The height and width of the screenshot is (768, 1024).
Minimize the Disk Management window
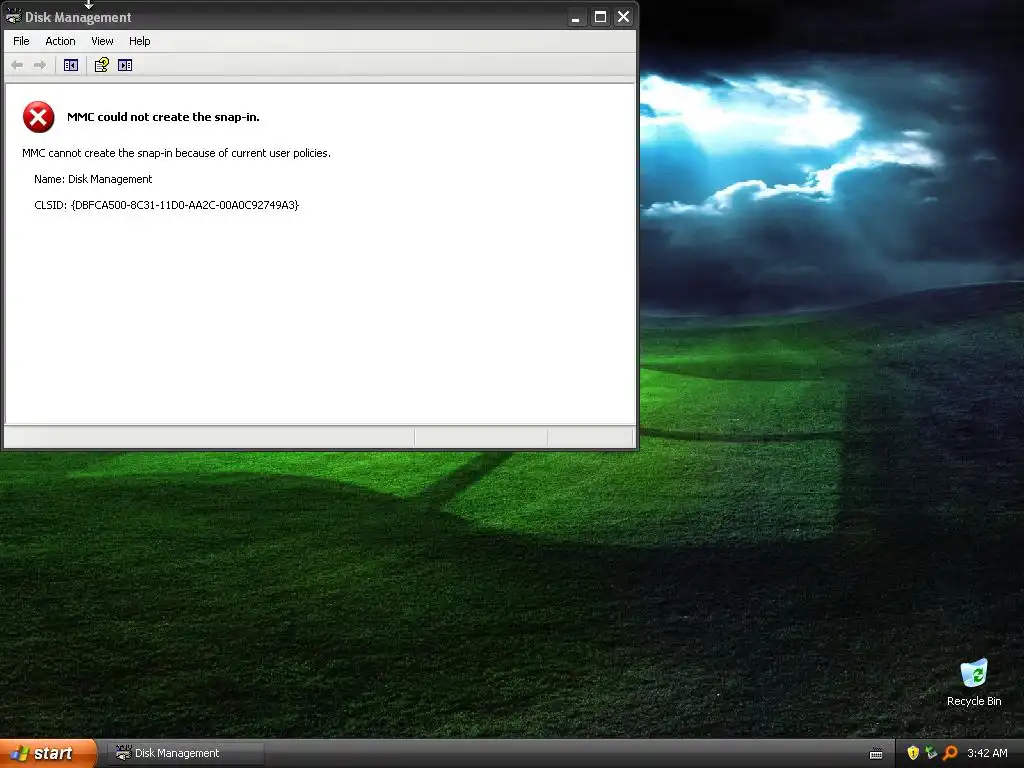point(575,17)
